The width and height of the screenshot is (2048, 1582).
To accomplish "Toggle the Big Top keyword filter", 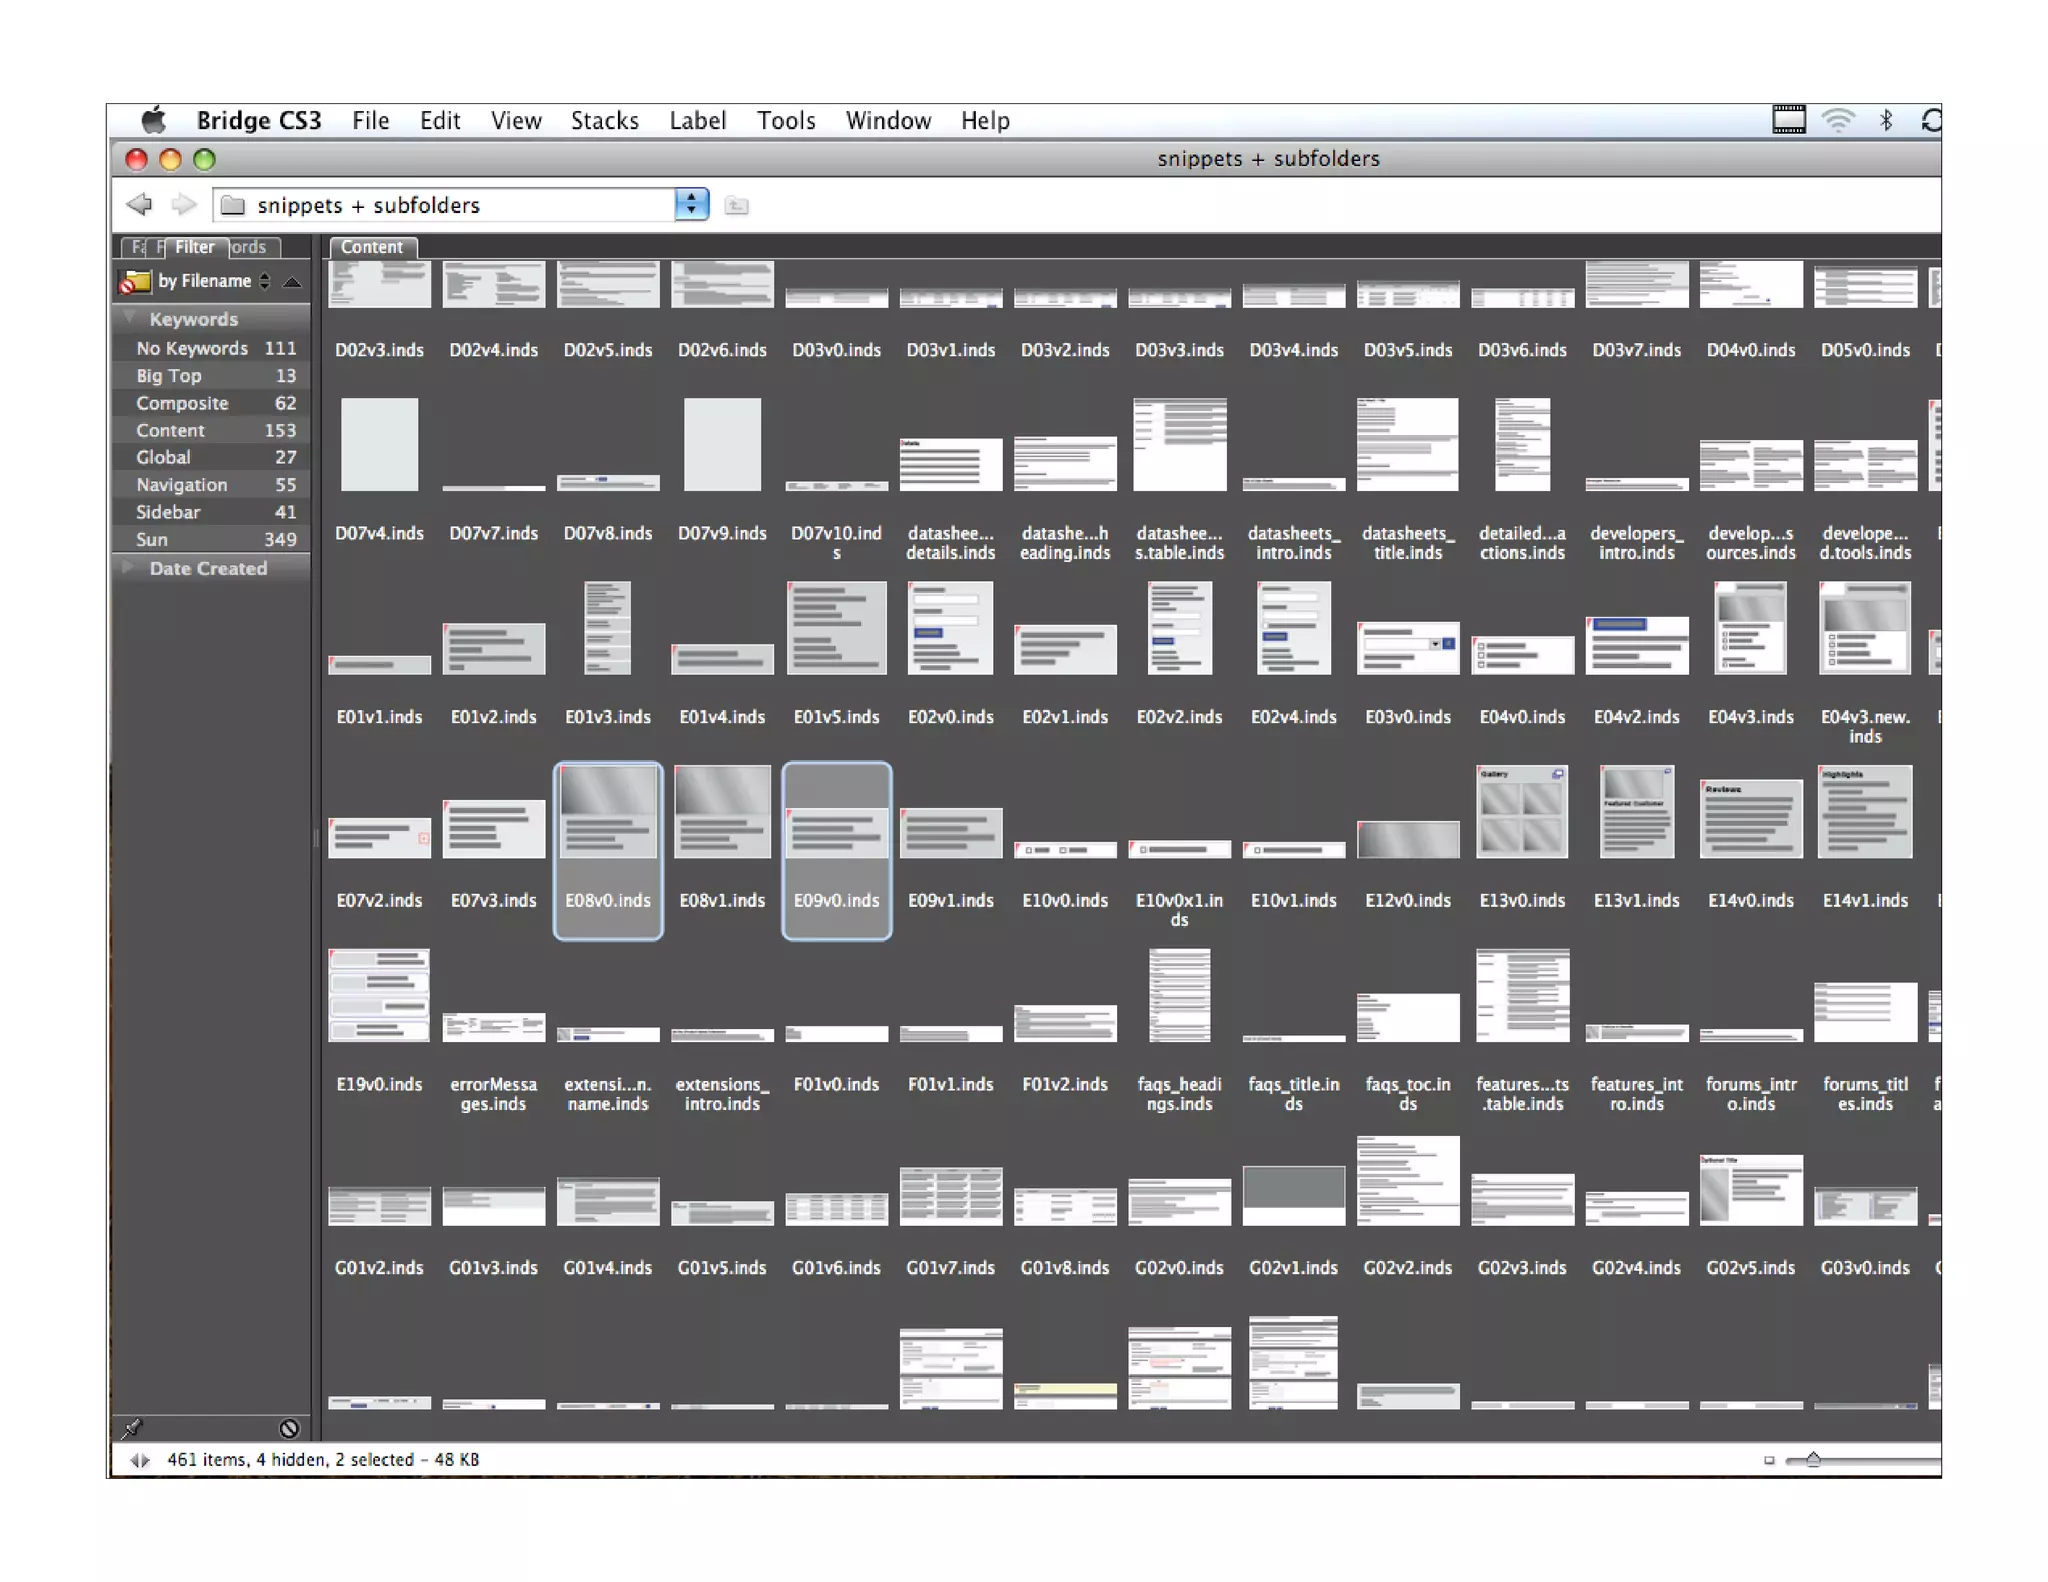I will coord(169,376).
